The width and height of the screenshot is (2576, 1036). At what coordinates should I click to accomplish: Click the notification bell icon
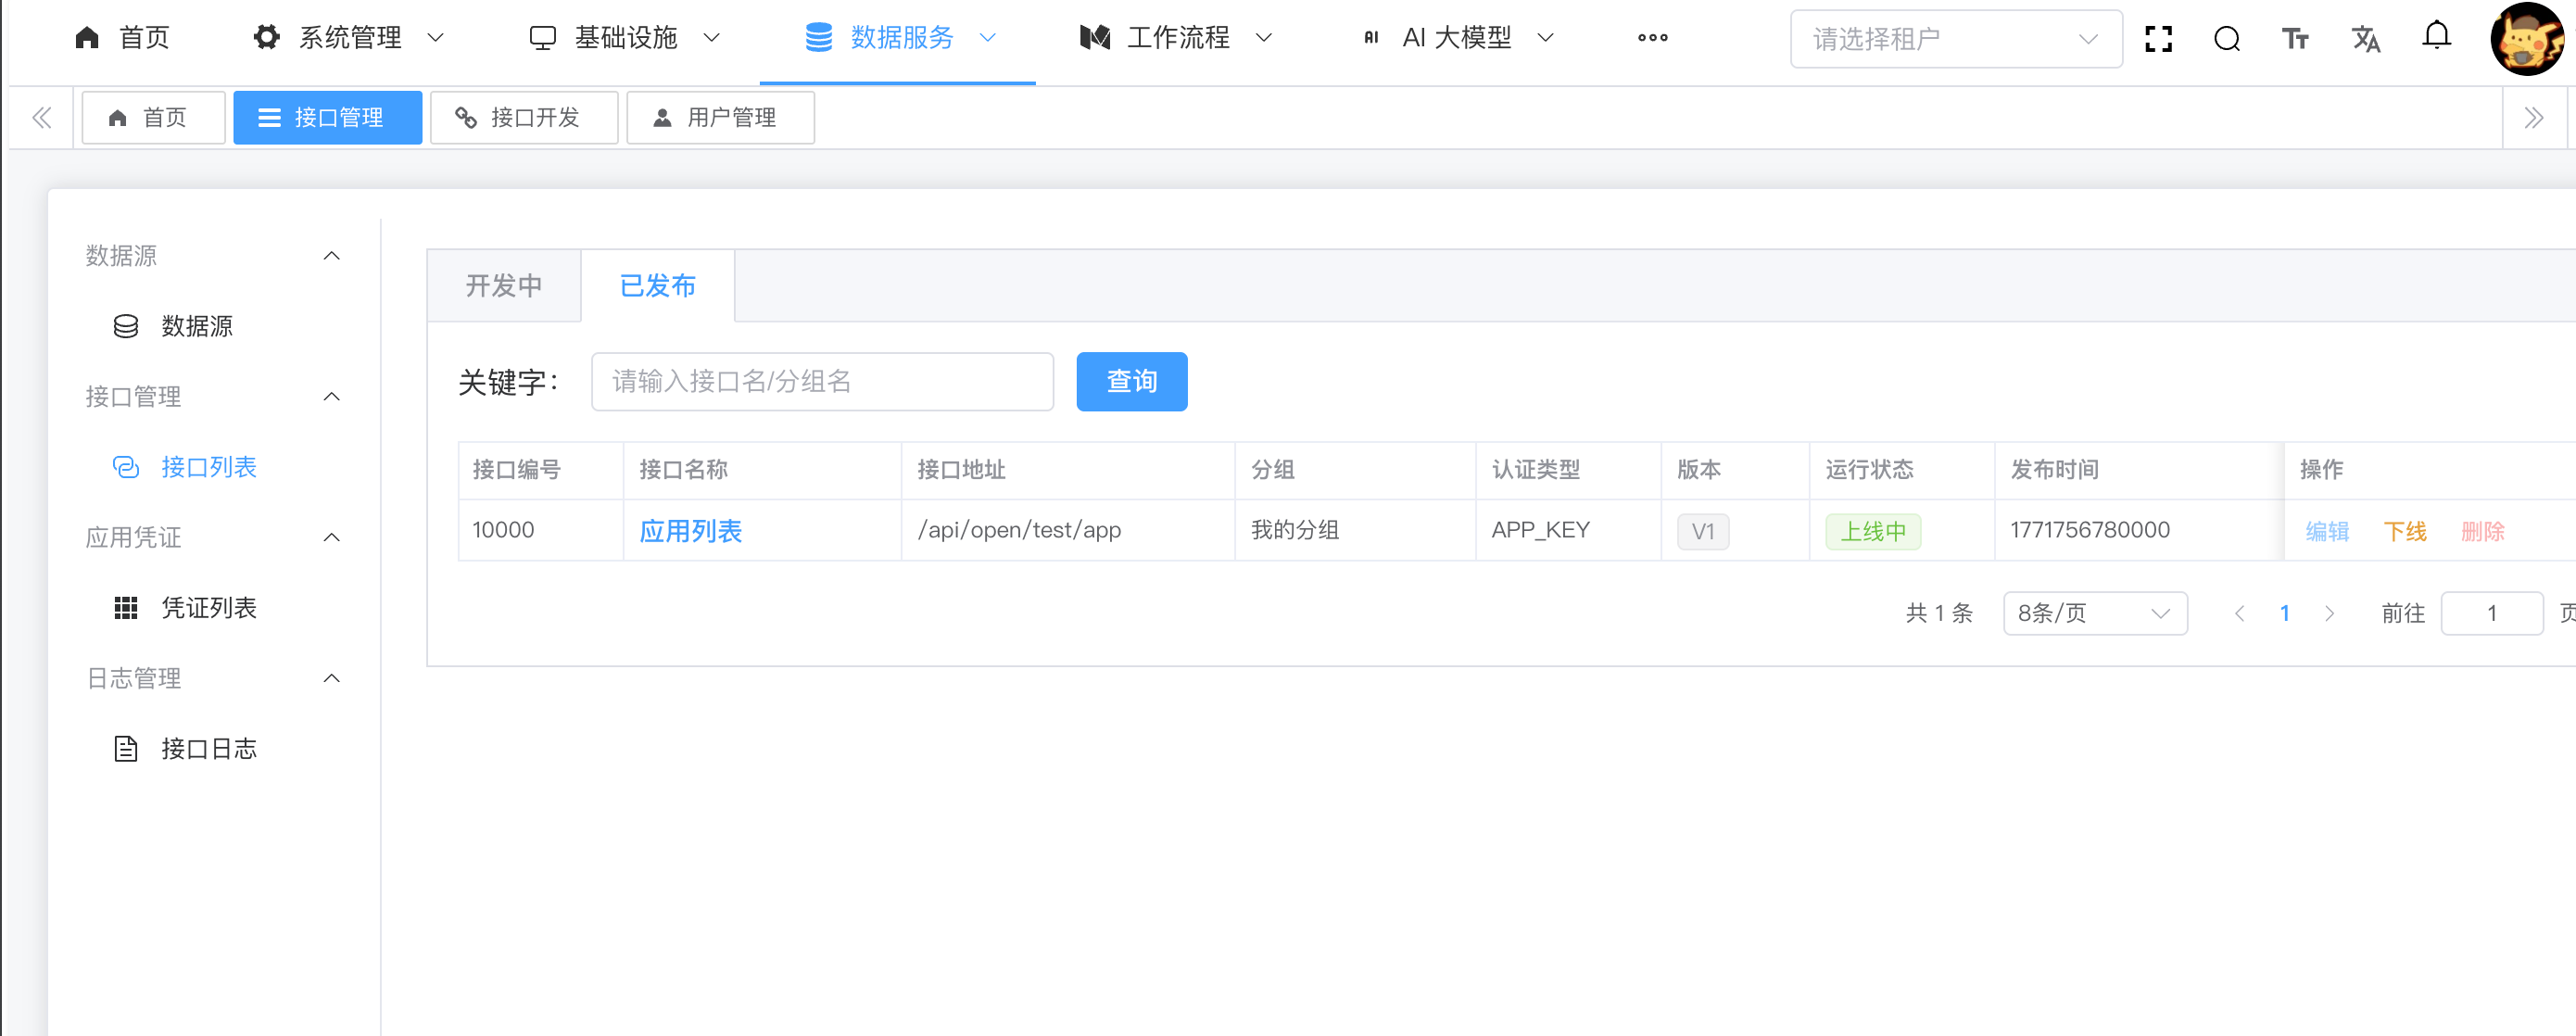(x=2436, y=36)
